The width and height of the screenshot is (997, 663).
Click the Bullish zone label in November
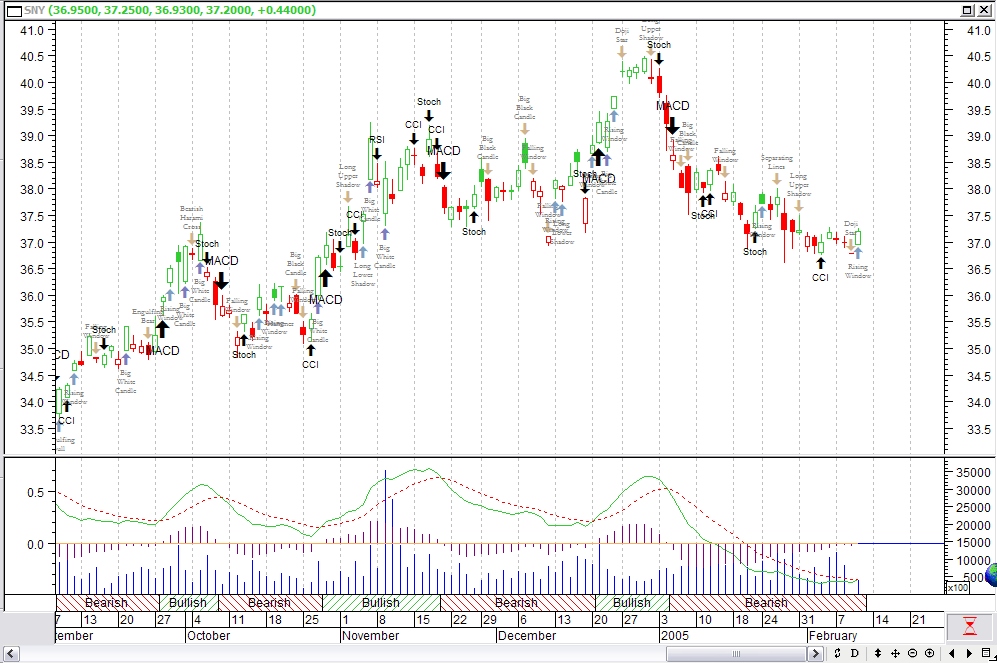click(x=380, y=603)
